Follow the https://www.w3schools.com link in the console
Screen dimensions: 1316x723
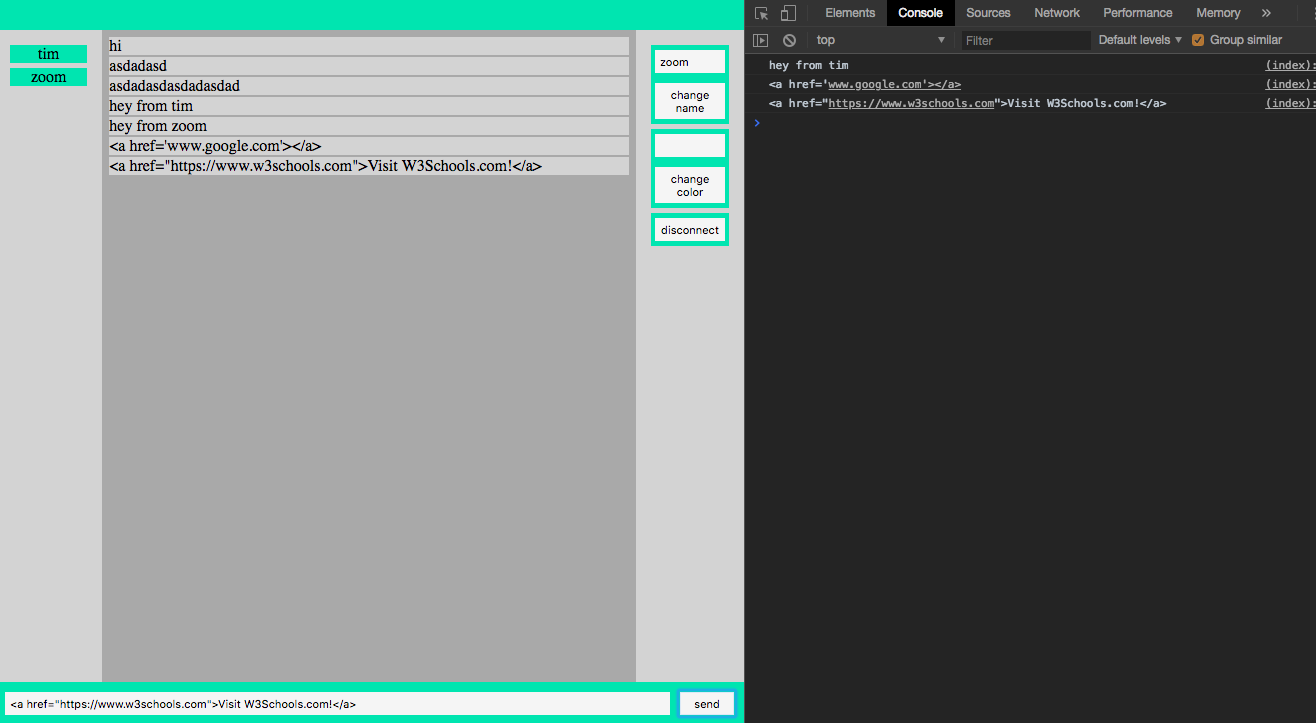(912, 103)
